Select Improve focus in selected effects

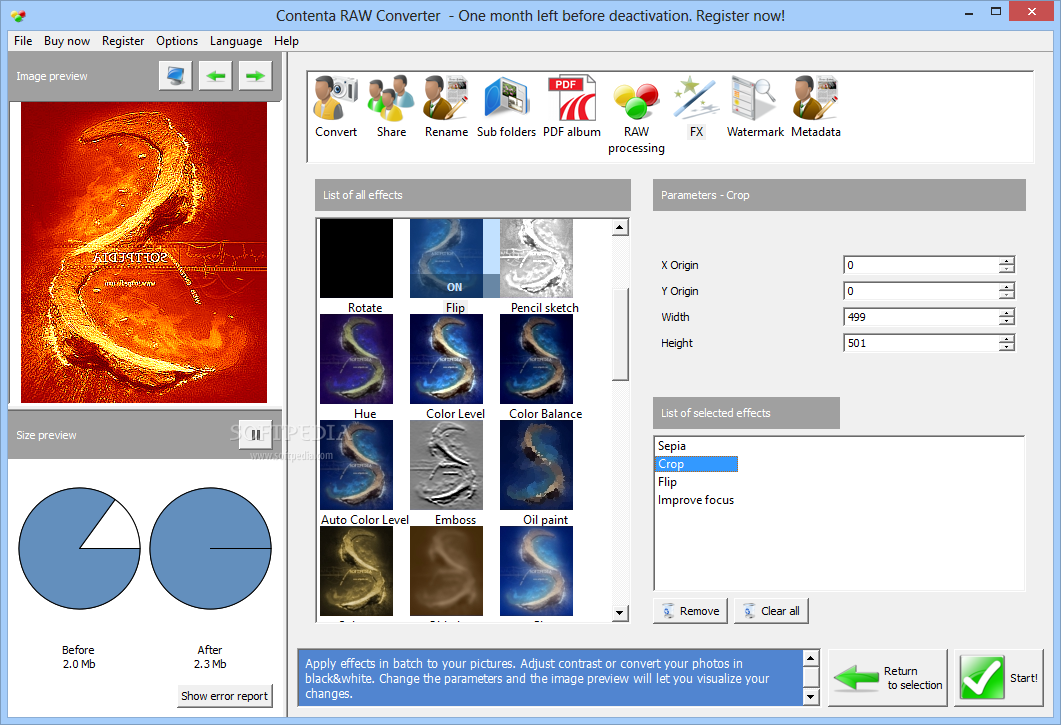[x=696, y=500]
